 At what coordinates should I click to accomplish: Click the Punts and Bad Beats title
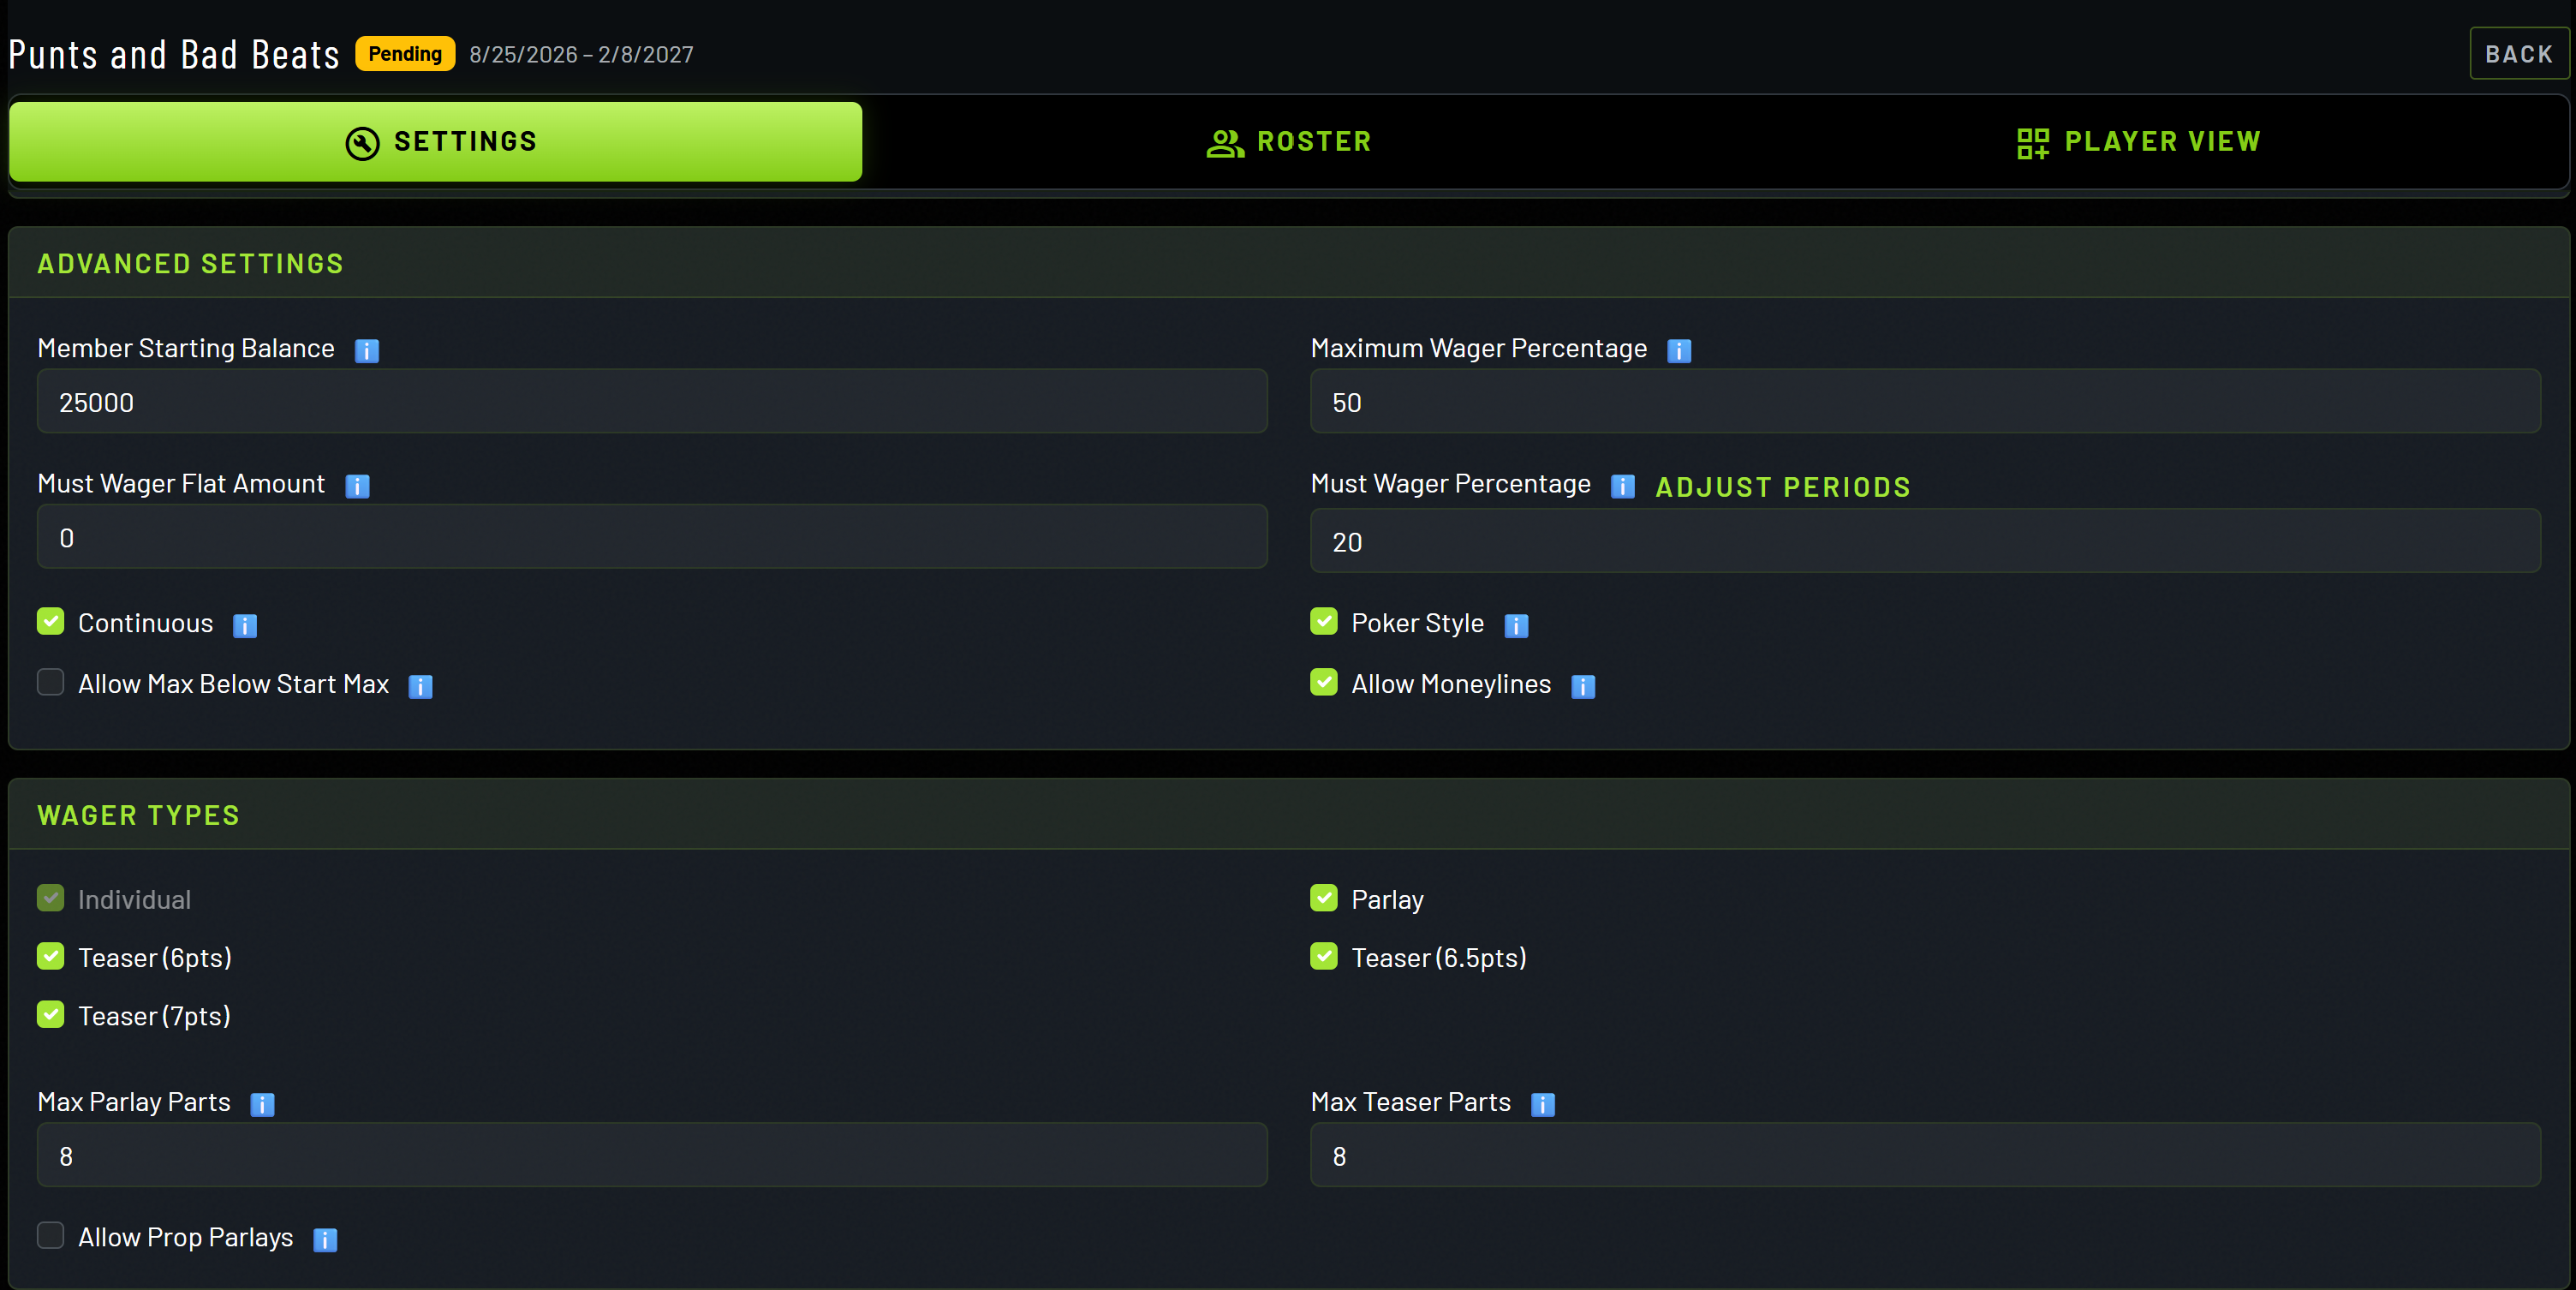174,55
